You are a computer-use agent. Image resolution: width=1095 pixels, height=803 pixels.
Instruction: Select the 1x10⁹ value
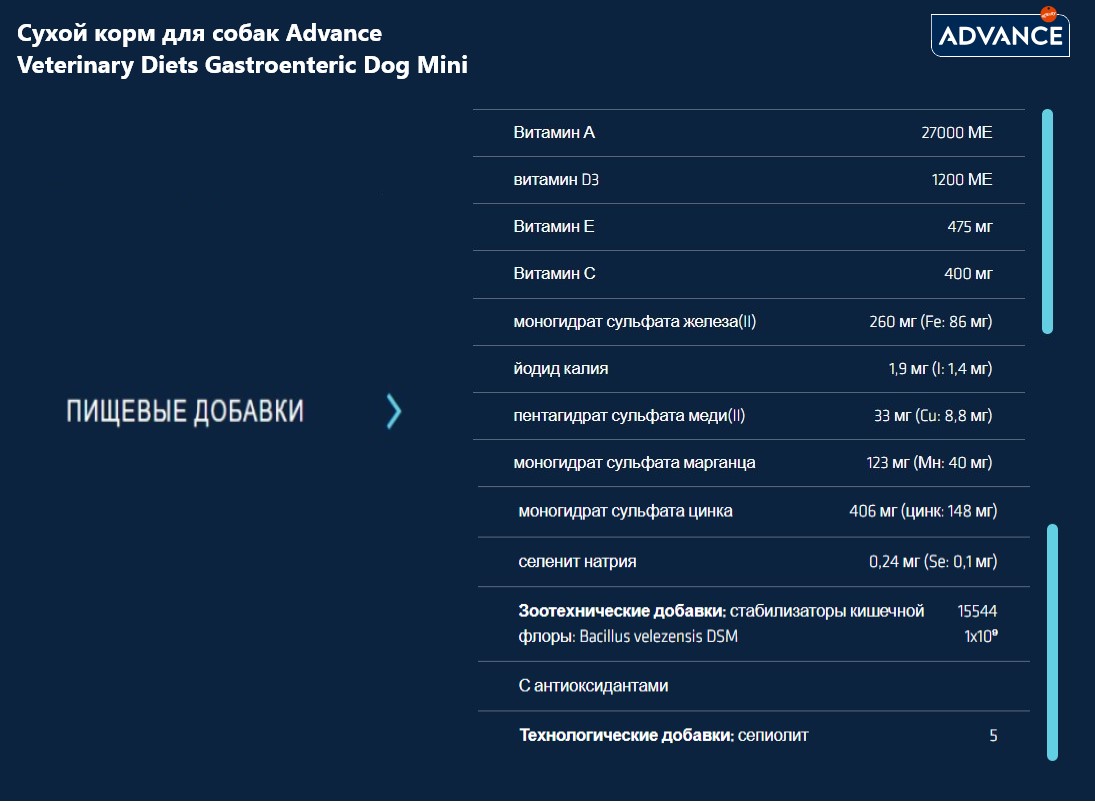[x=980, y=636]
